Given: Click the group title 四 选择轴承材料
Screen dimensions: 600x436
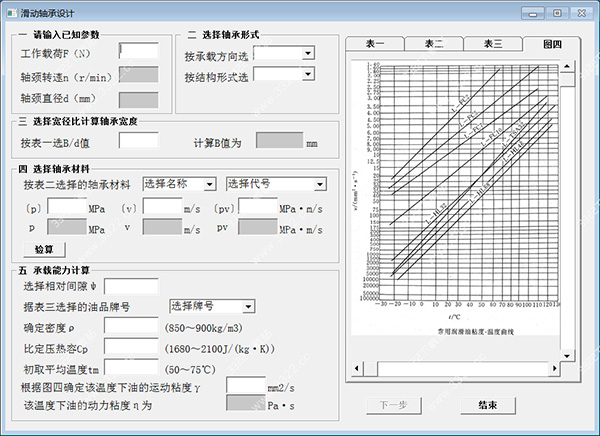Looking at the screenshot, I should pyautogui.click(x=54, y=169).
